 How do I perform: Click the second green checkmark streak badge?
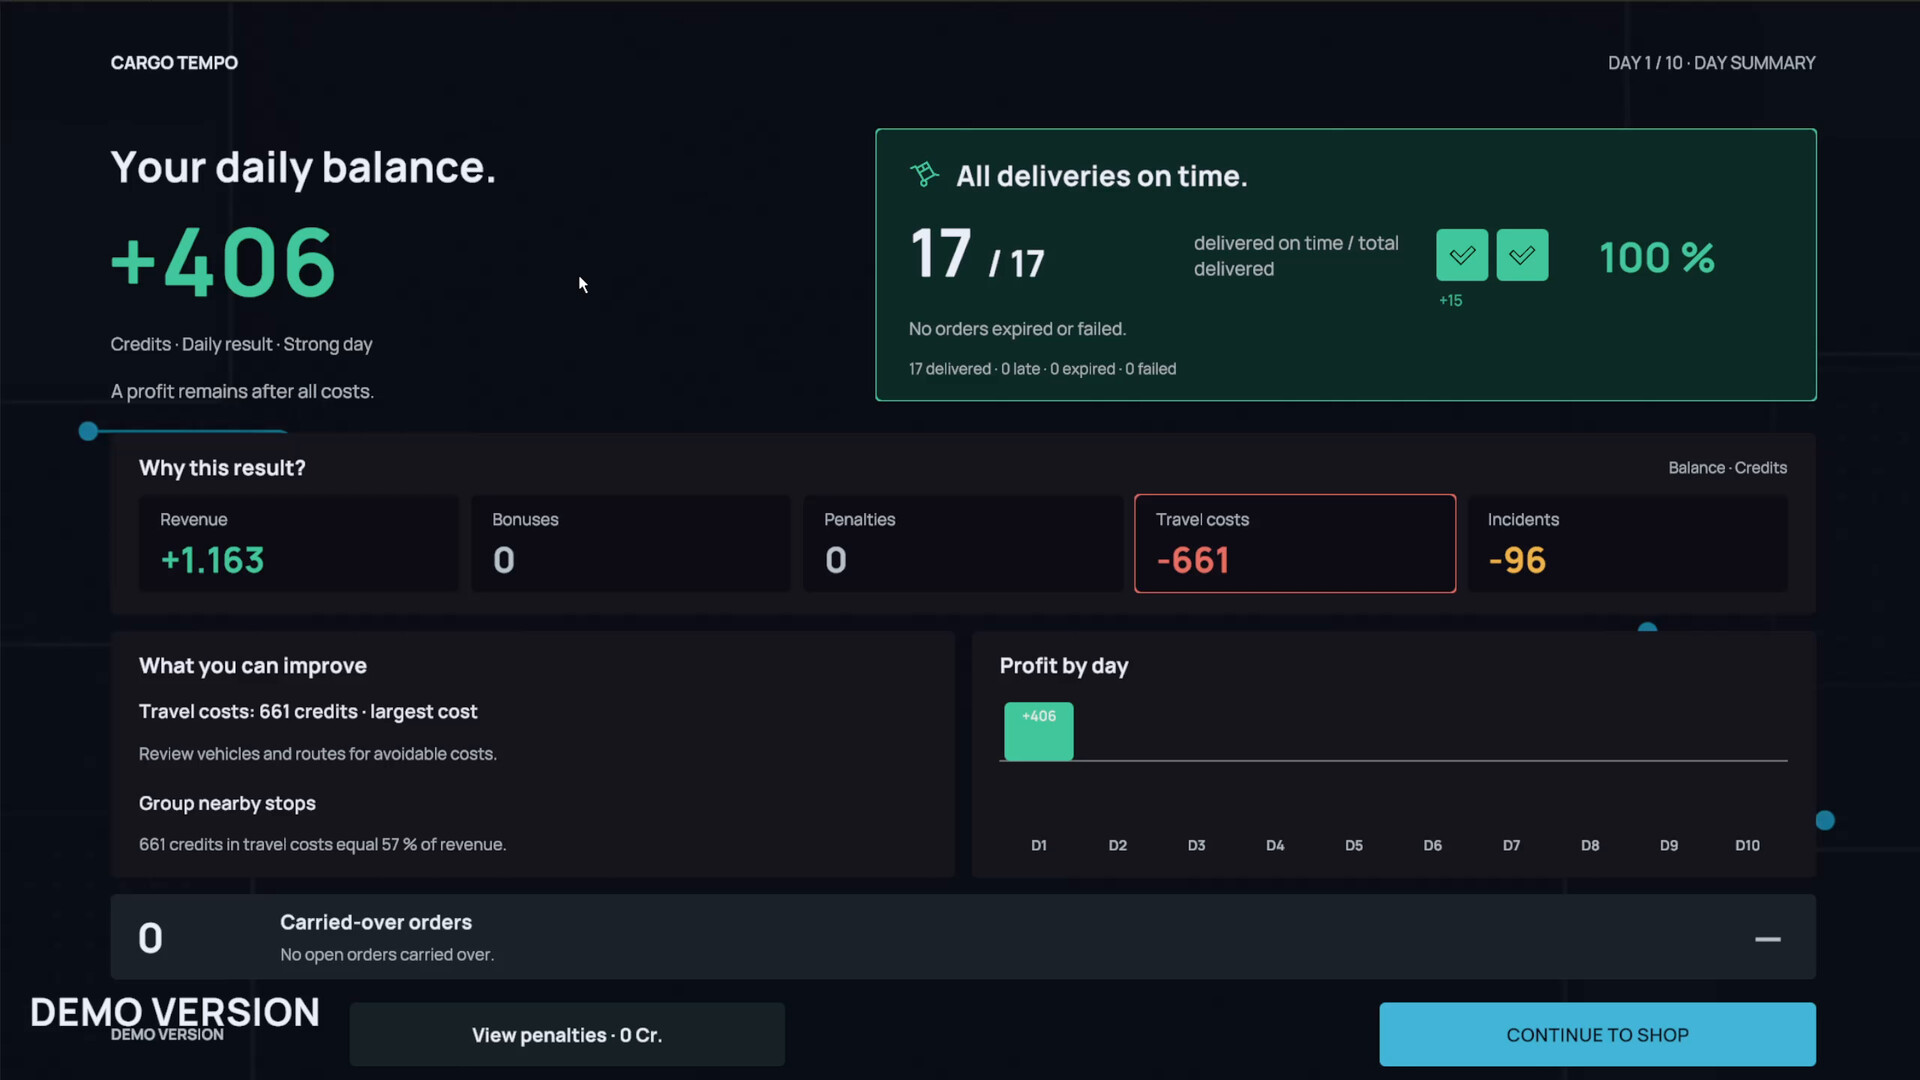[x=1522, y=255]
